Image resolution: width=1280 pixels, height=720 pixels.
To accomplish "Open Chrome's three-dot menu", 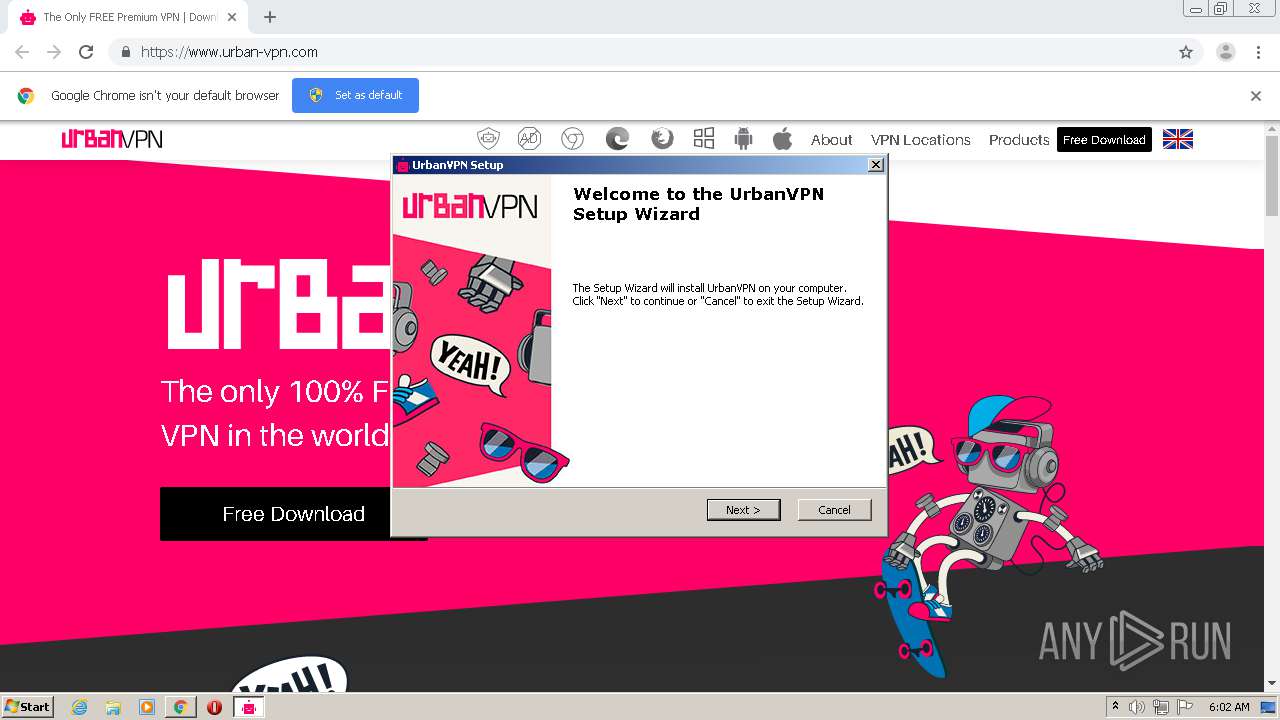I will point(1259,52).
